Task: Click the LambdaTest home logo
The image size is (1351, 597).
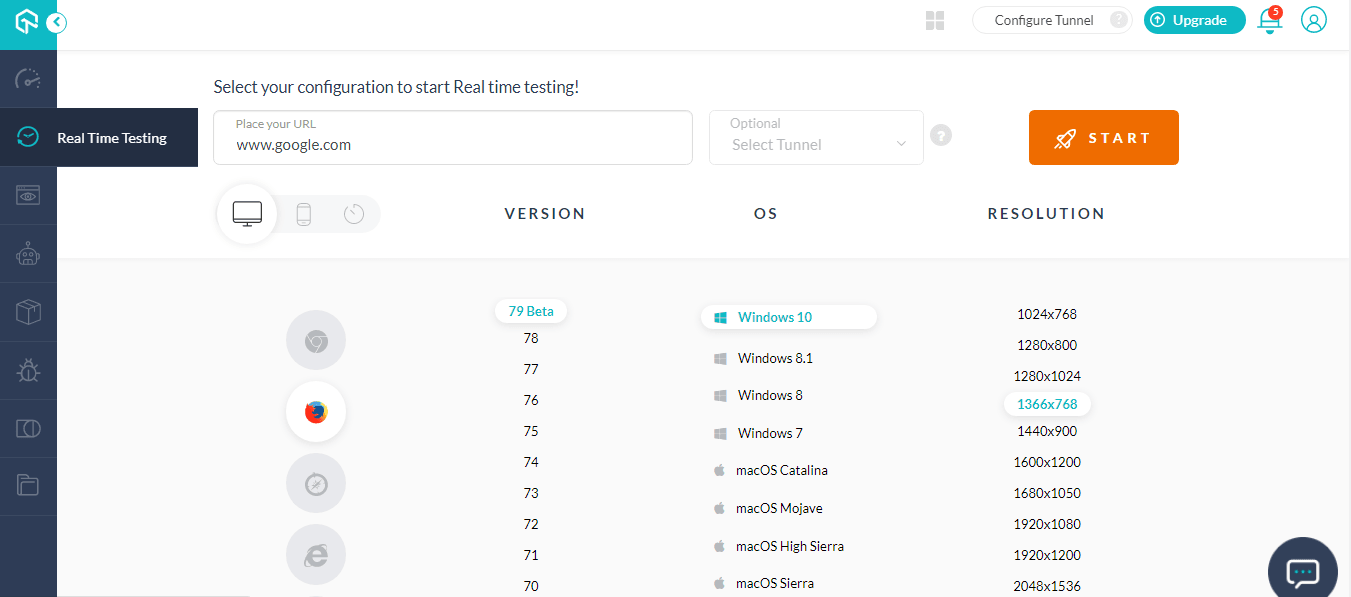Action: click(25, 20)
